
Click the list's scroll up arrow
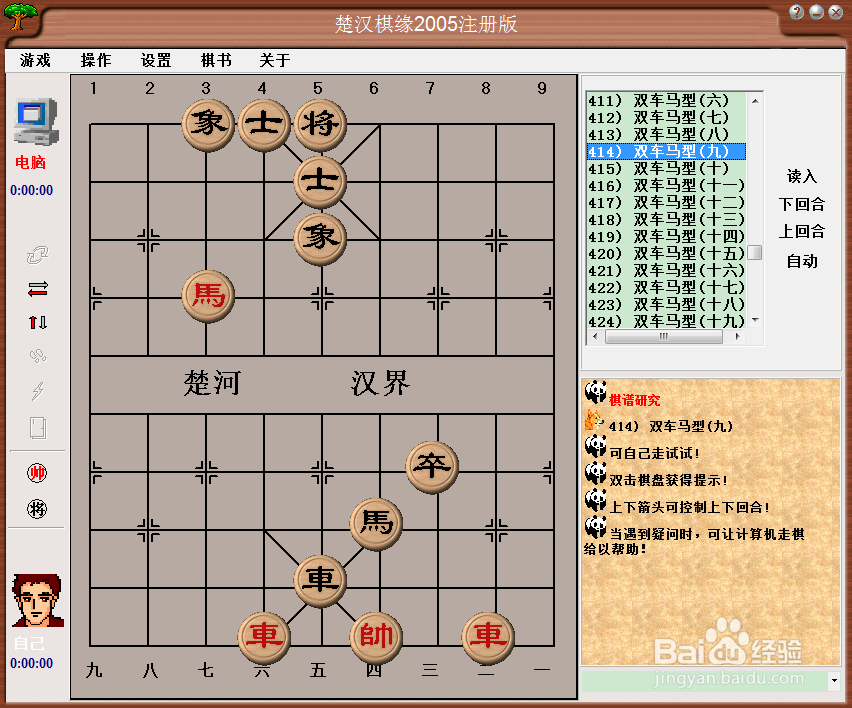755,101
